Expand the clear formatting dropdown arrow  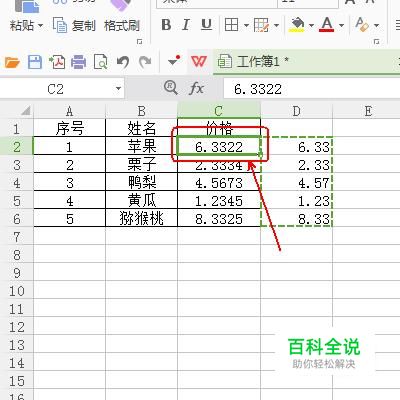(376, 25)
